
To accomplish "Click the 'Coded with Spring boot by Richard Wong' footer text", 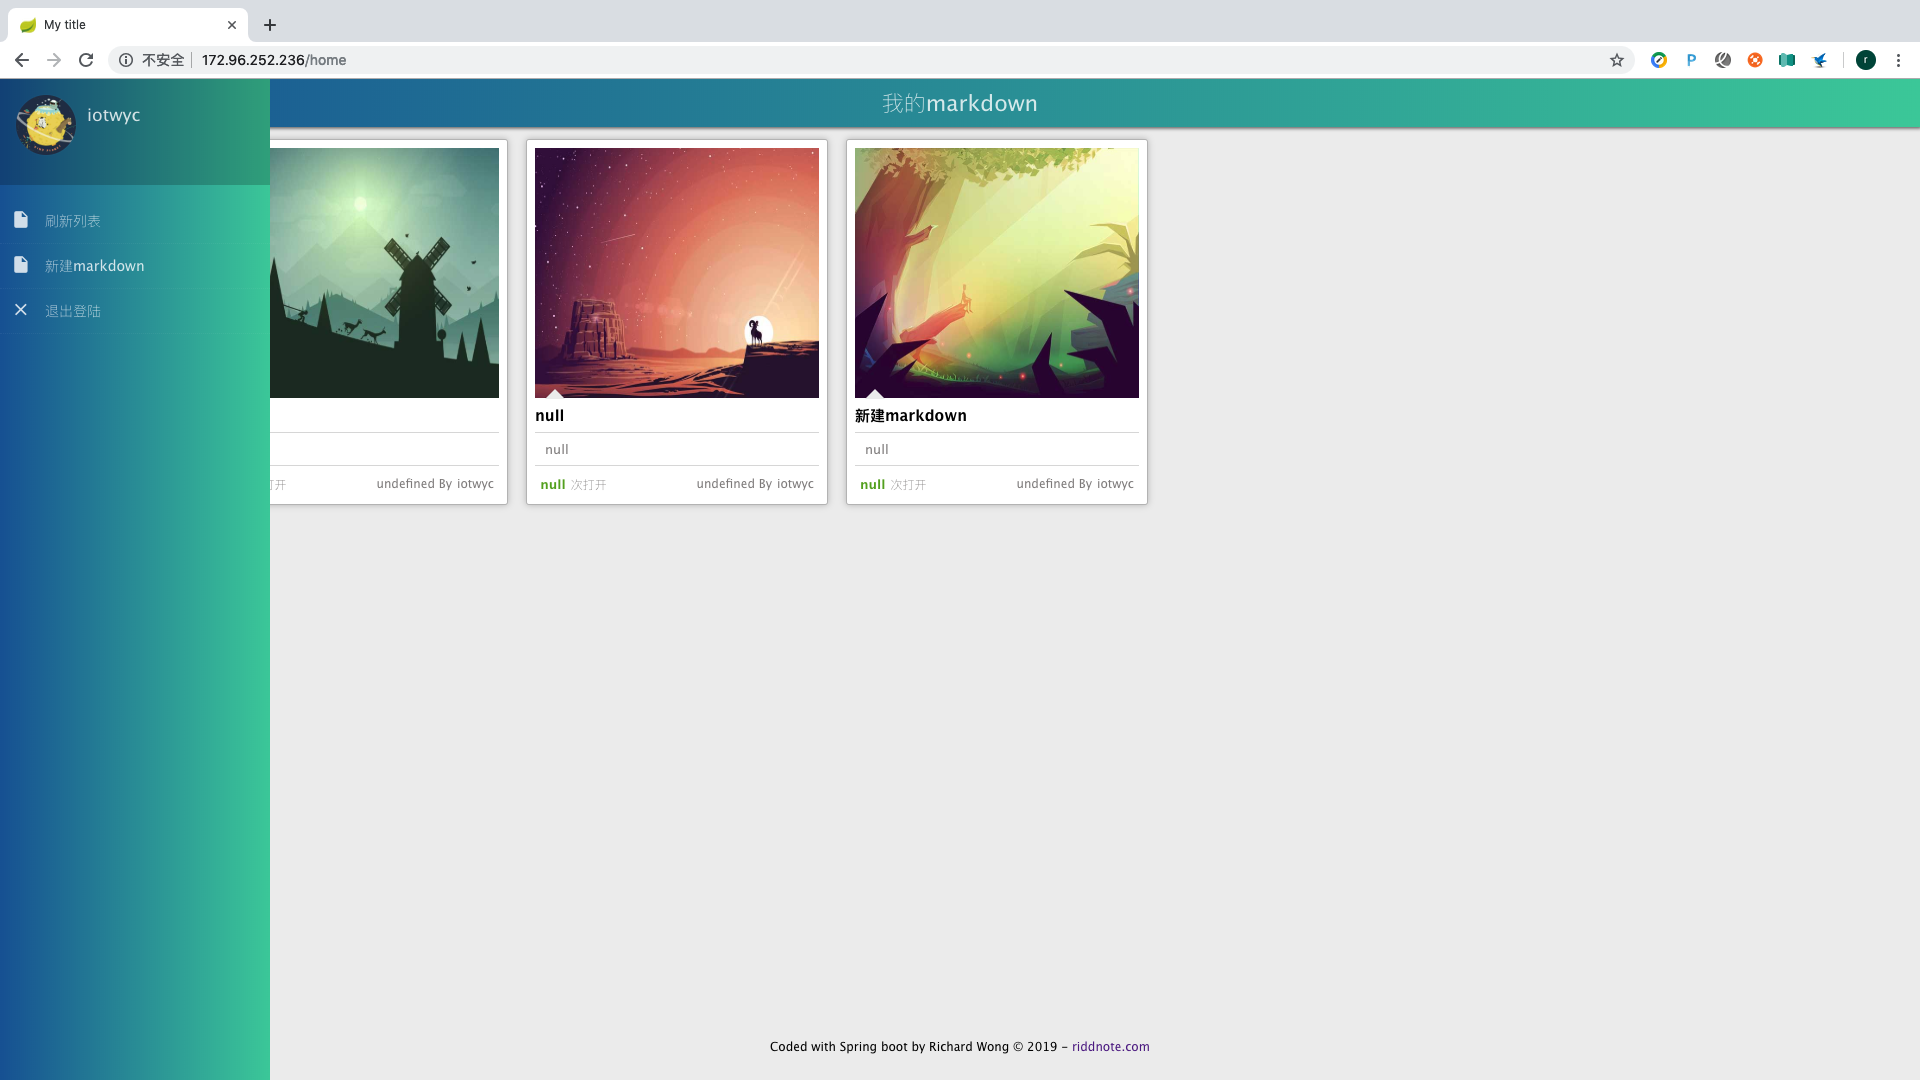I will click(x=889, y=1047).
